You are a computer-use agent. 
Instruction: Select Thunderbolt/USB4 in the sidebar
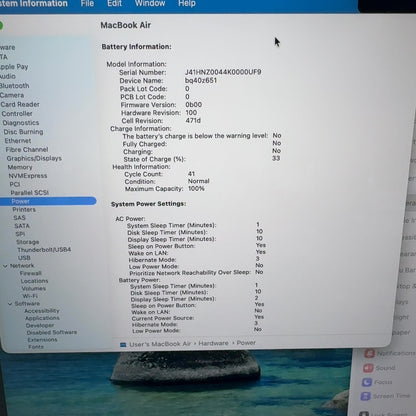coord(44,249)
